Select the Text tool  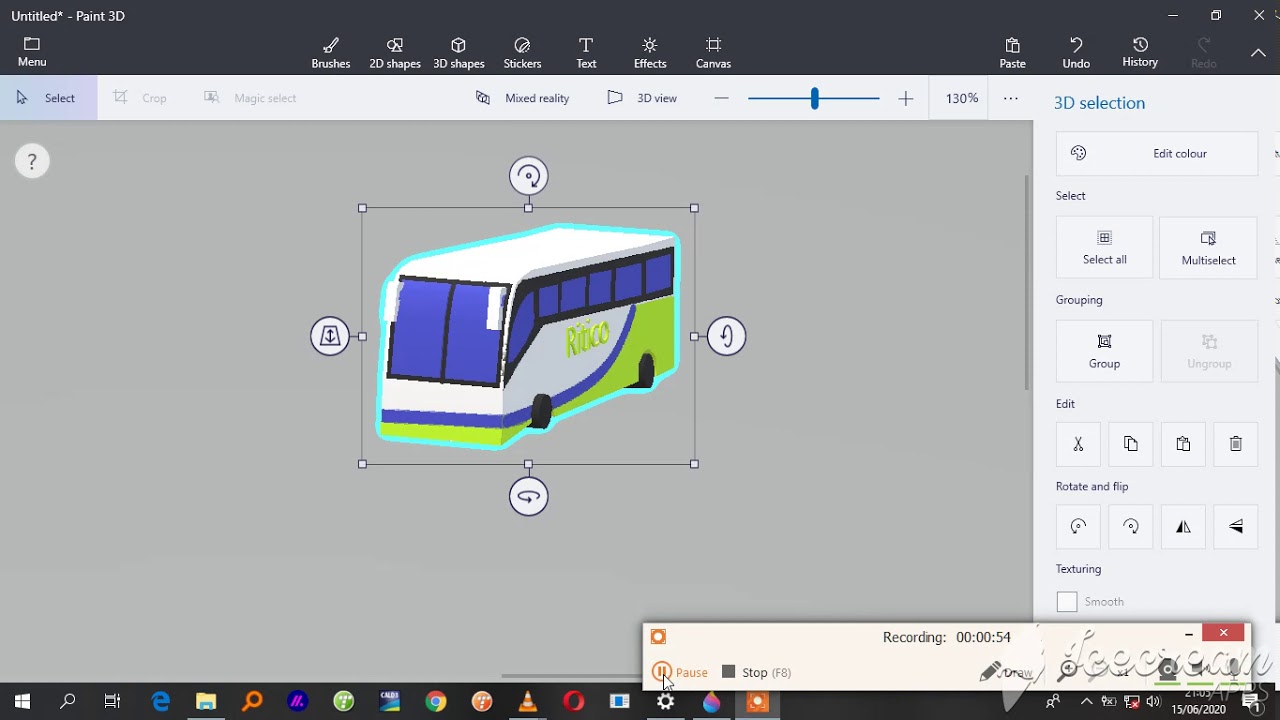pyautogui.click(x=586, y=53)
